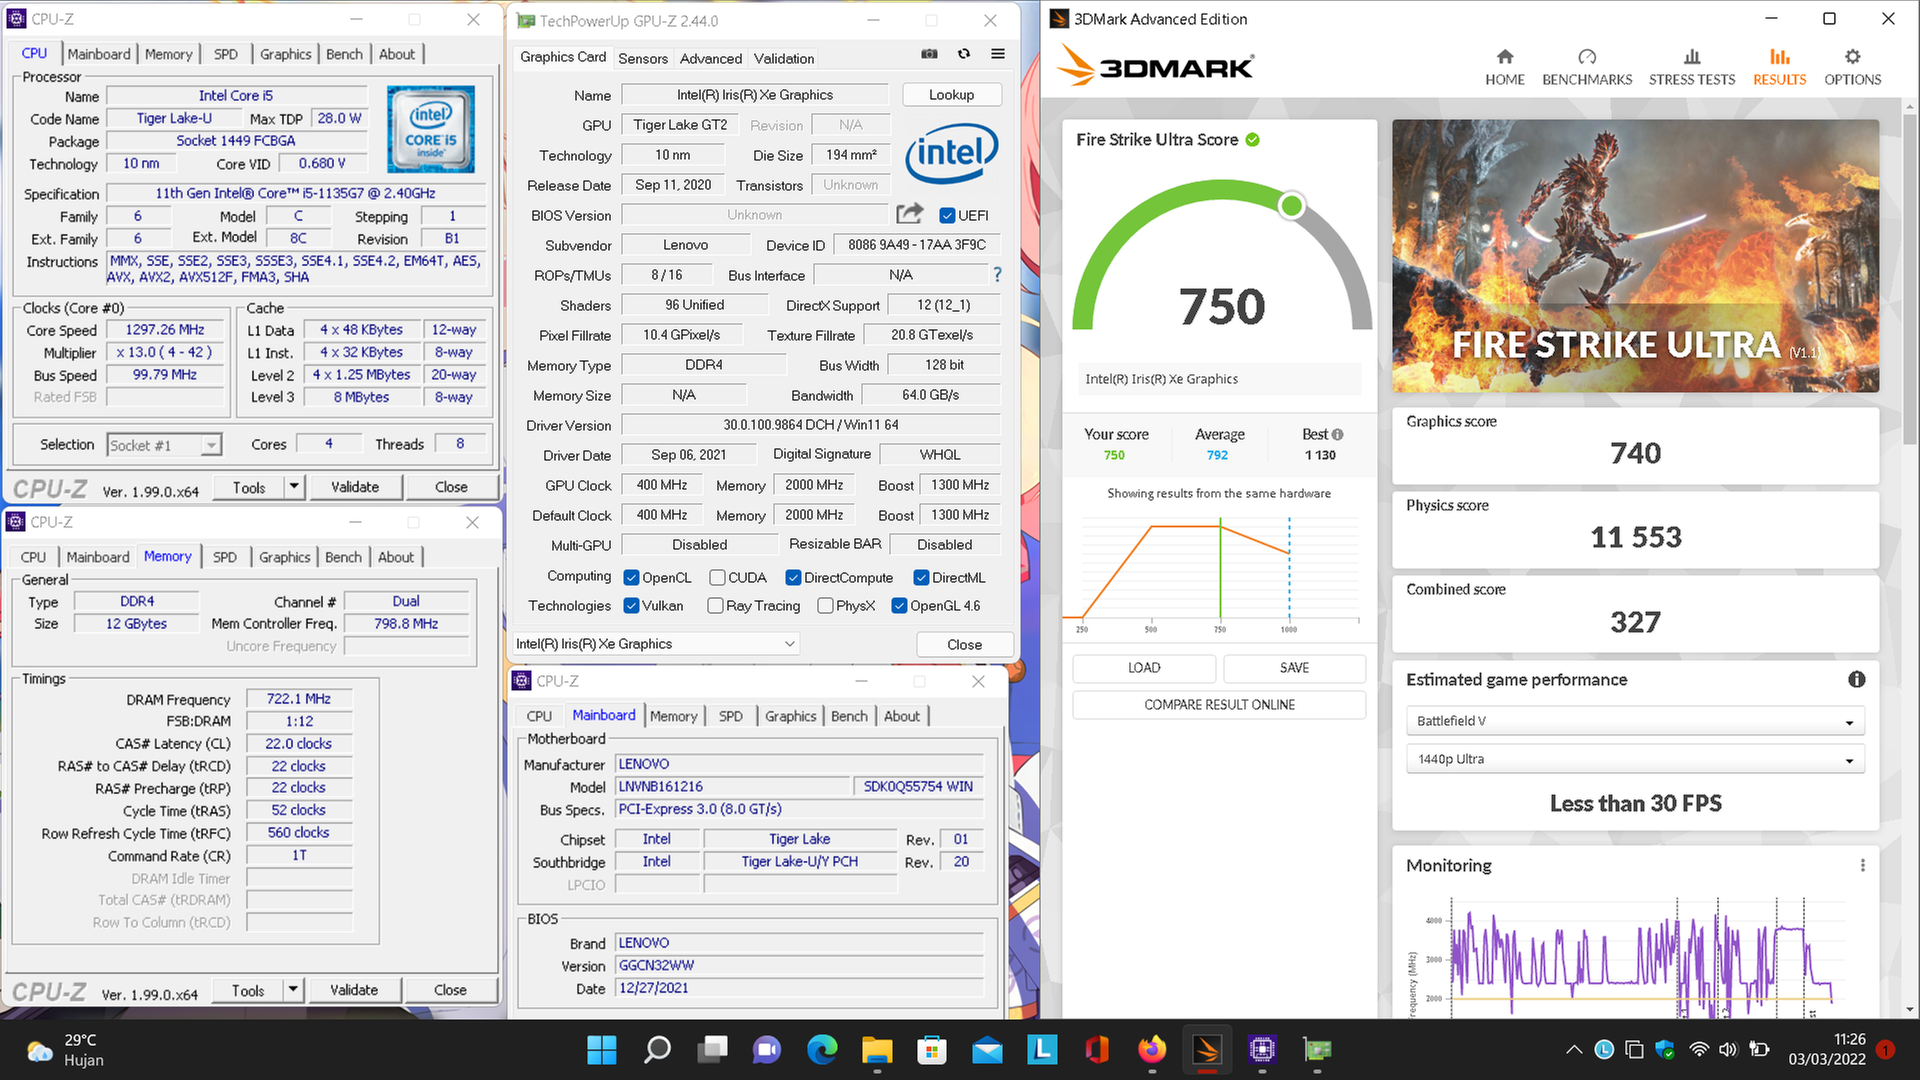Click Fire Strike Ultra thumbnail image
Screen dimensions: 1920x1080
[1635, 256]
